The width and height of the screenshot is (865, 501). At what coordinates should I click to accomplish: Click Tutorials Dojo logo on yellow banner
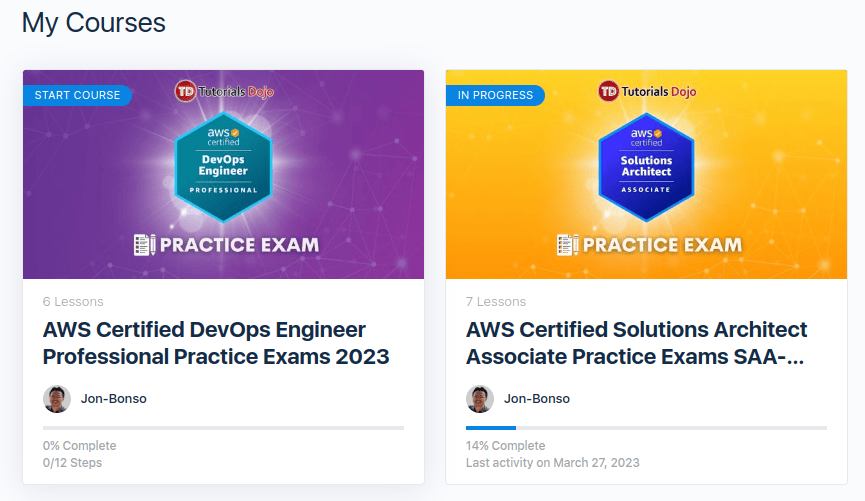click(647, 91)
